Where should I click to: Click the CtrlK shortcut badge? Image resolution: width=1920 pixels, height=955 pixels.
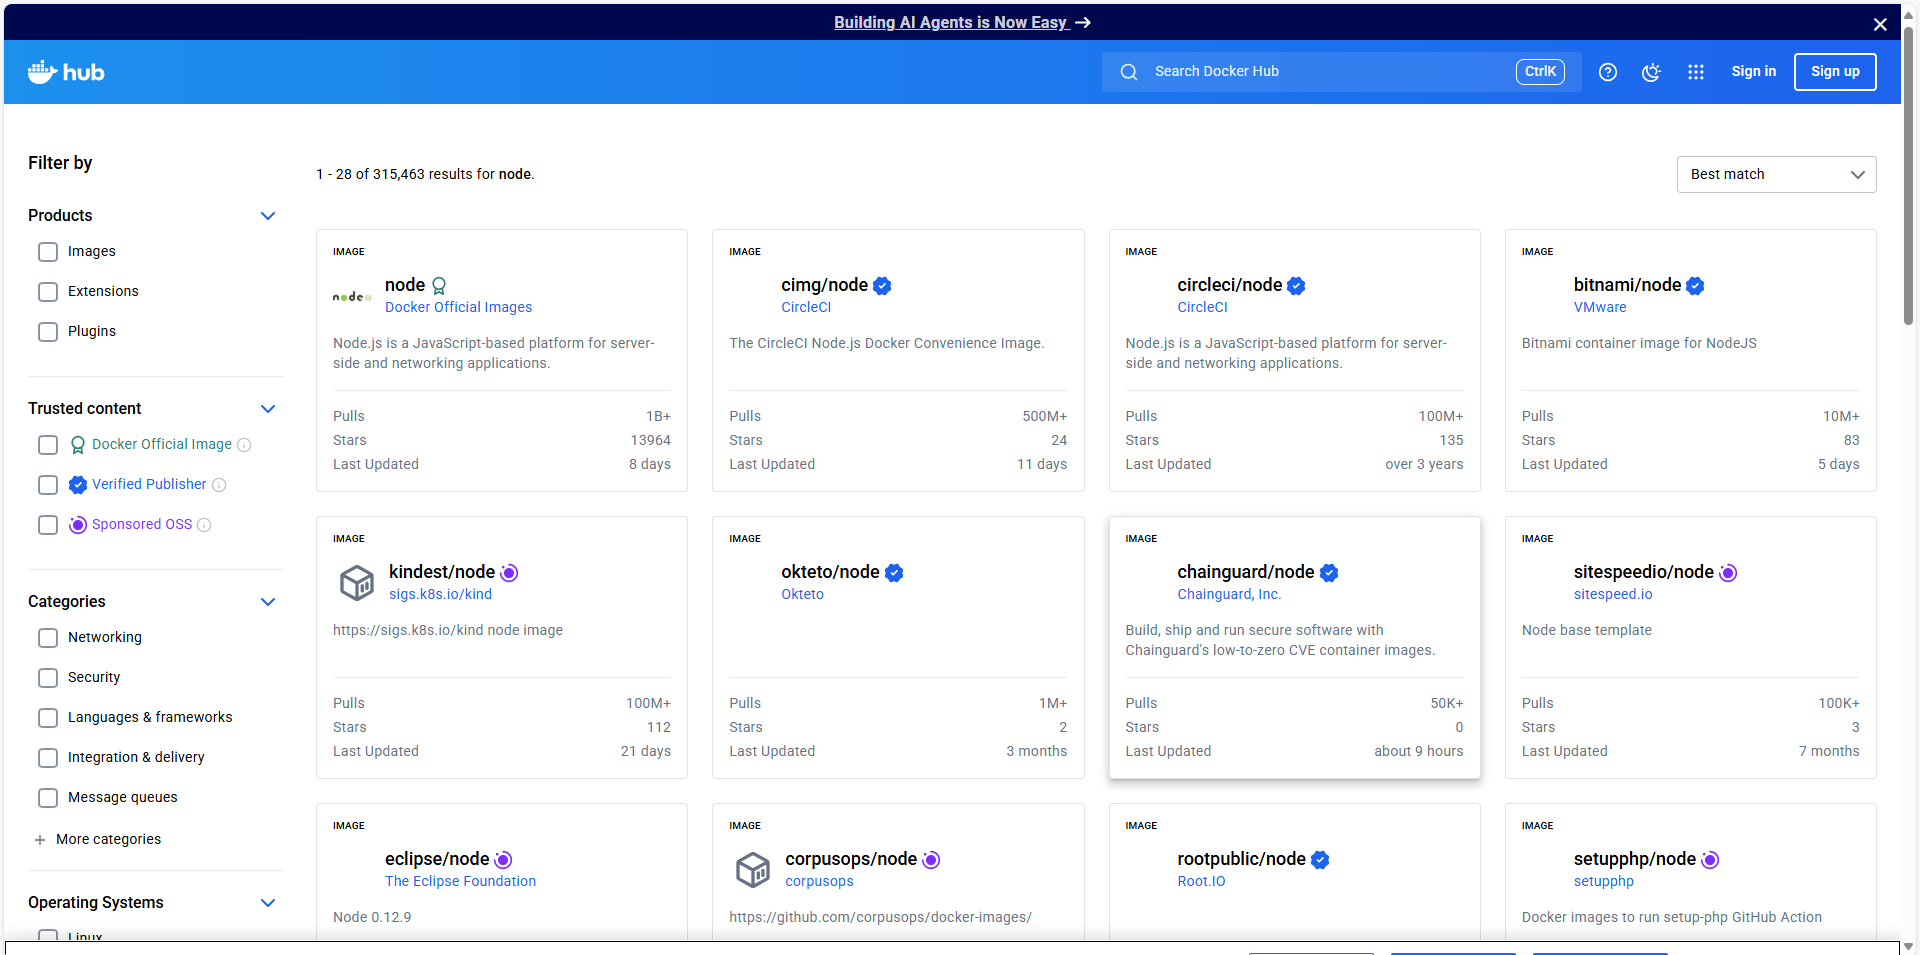[x=1540, y=72]
